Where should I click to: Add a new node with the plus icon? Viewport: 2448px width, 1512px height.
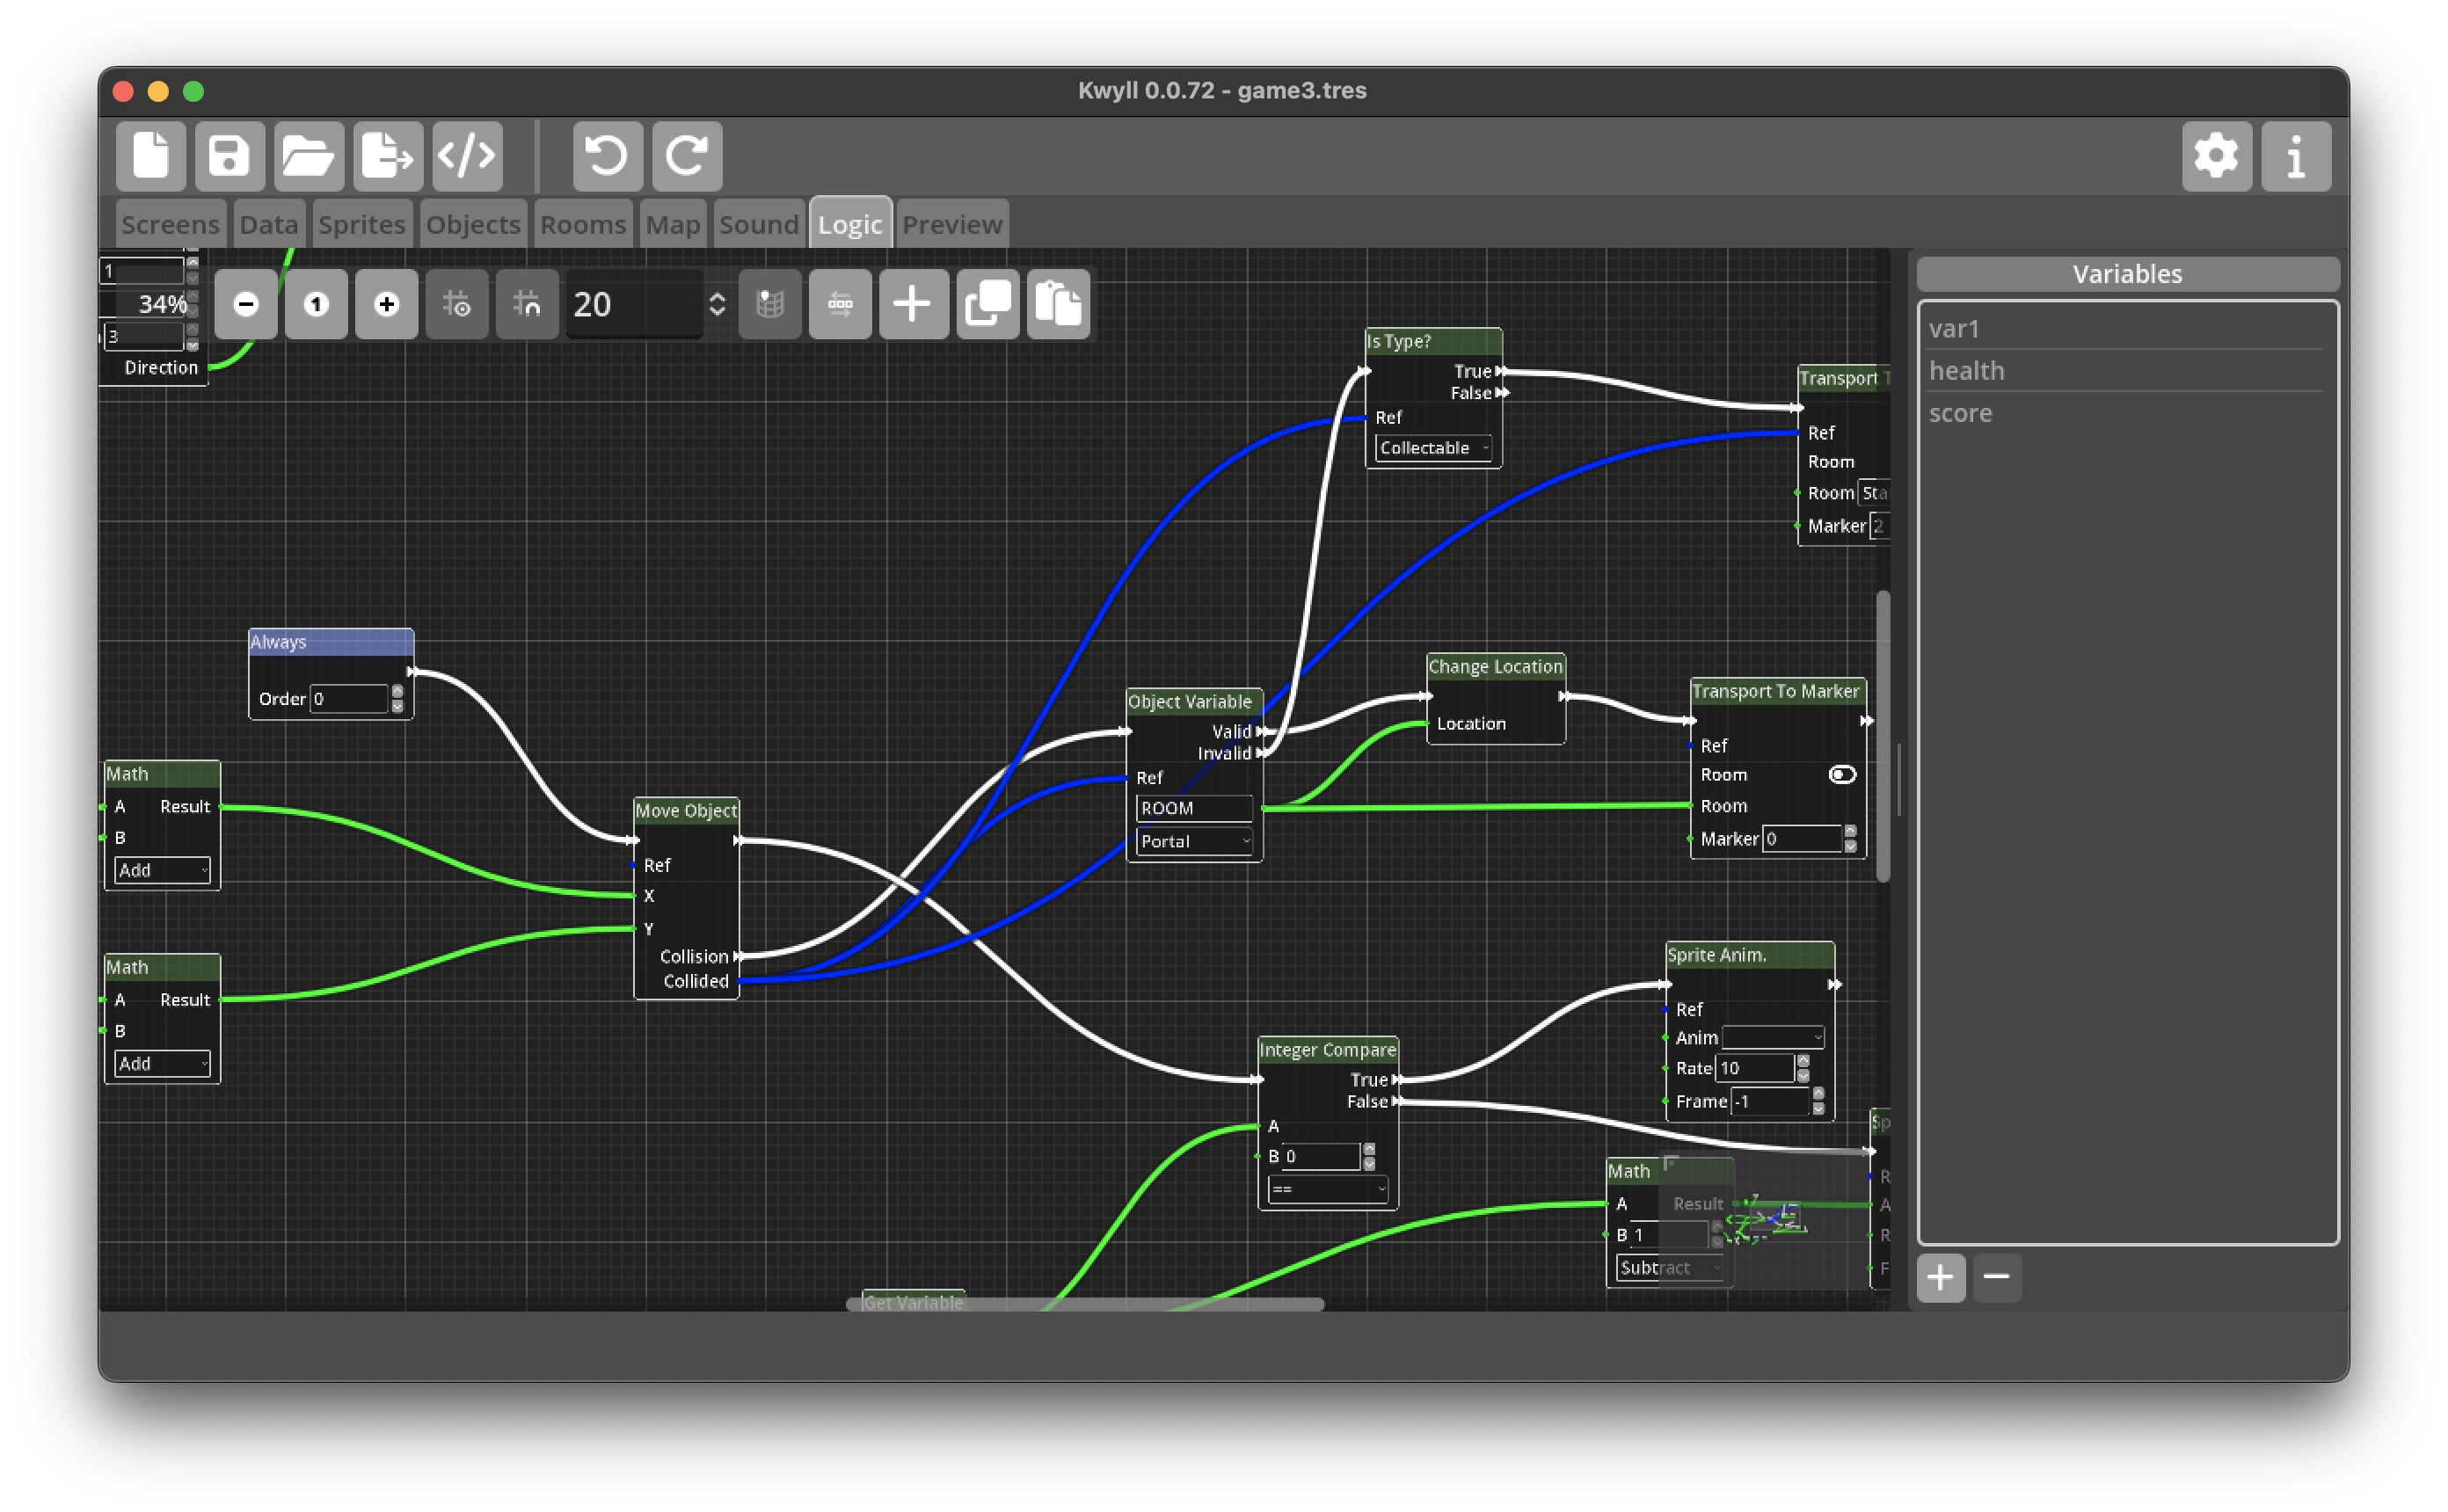(x=913, y=304)
